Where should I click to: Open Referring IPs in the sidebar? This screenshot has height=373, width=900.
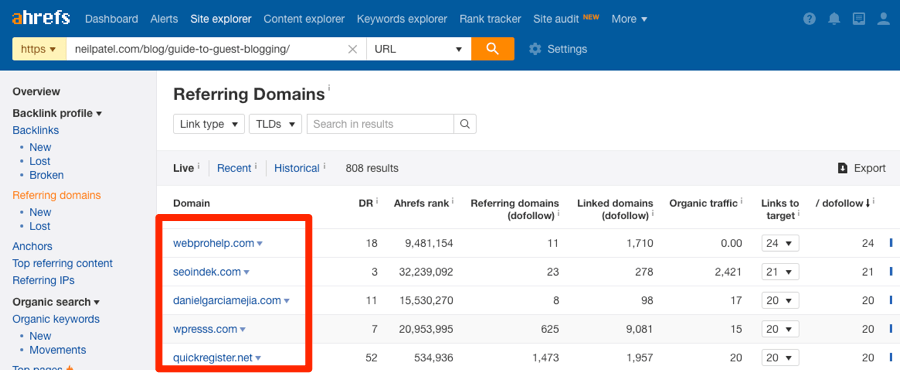tap(44, 280)
